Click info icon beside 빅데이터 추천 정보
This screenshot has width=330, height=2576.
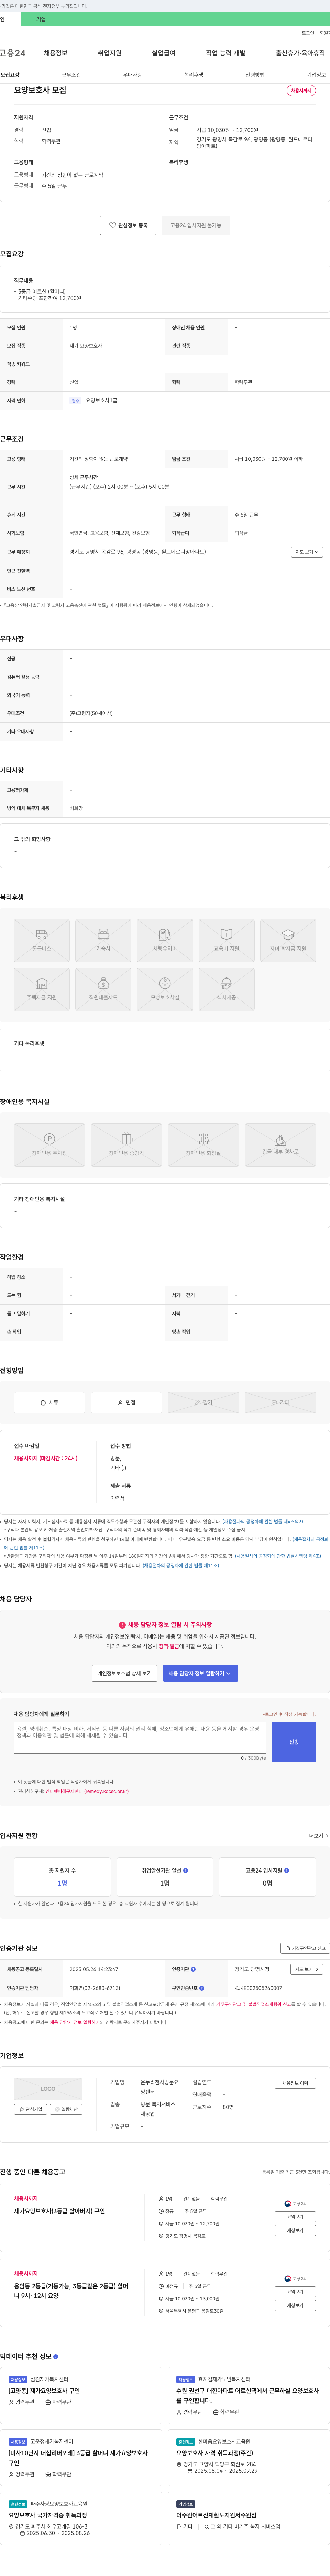click(55, 2357)
